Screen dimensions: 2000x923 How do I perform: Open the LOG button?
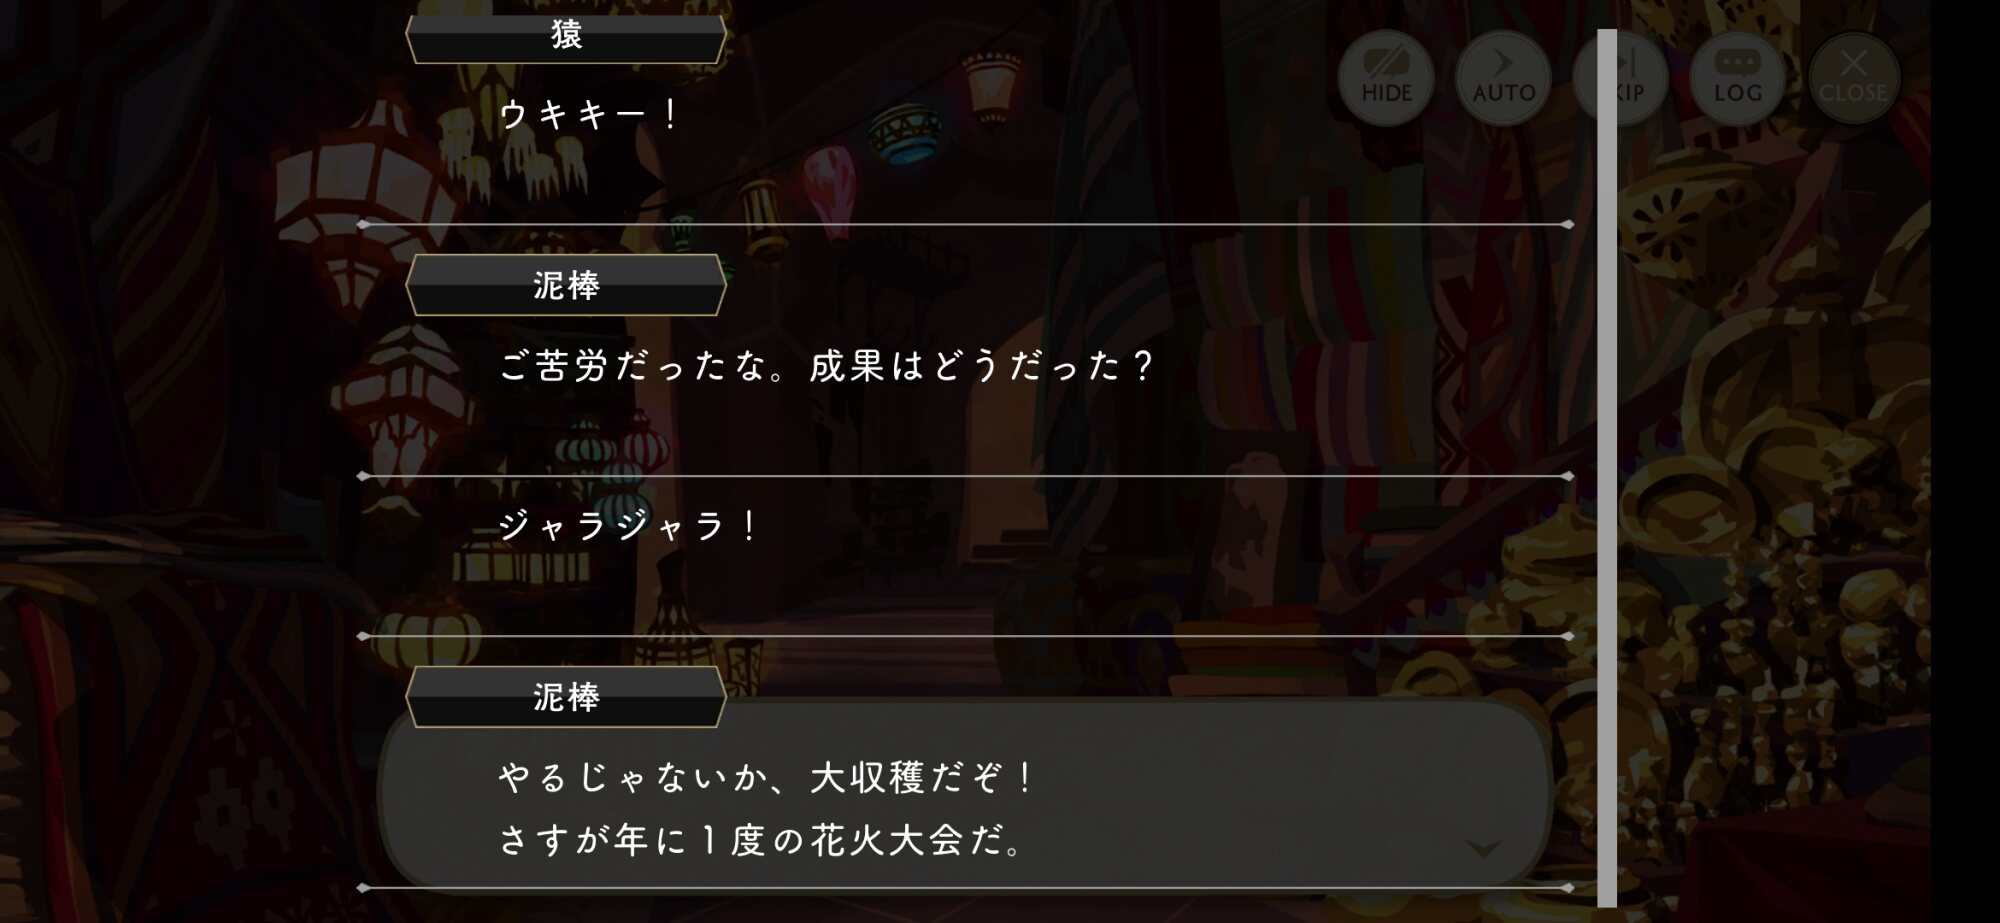(1737, 77)
